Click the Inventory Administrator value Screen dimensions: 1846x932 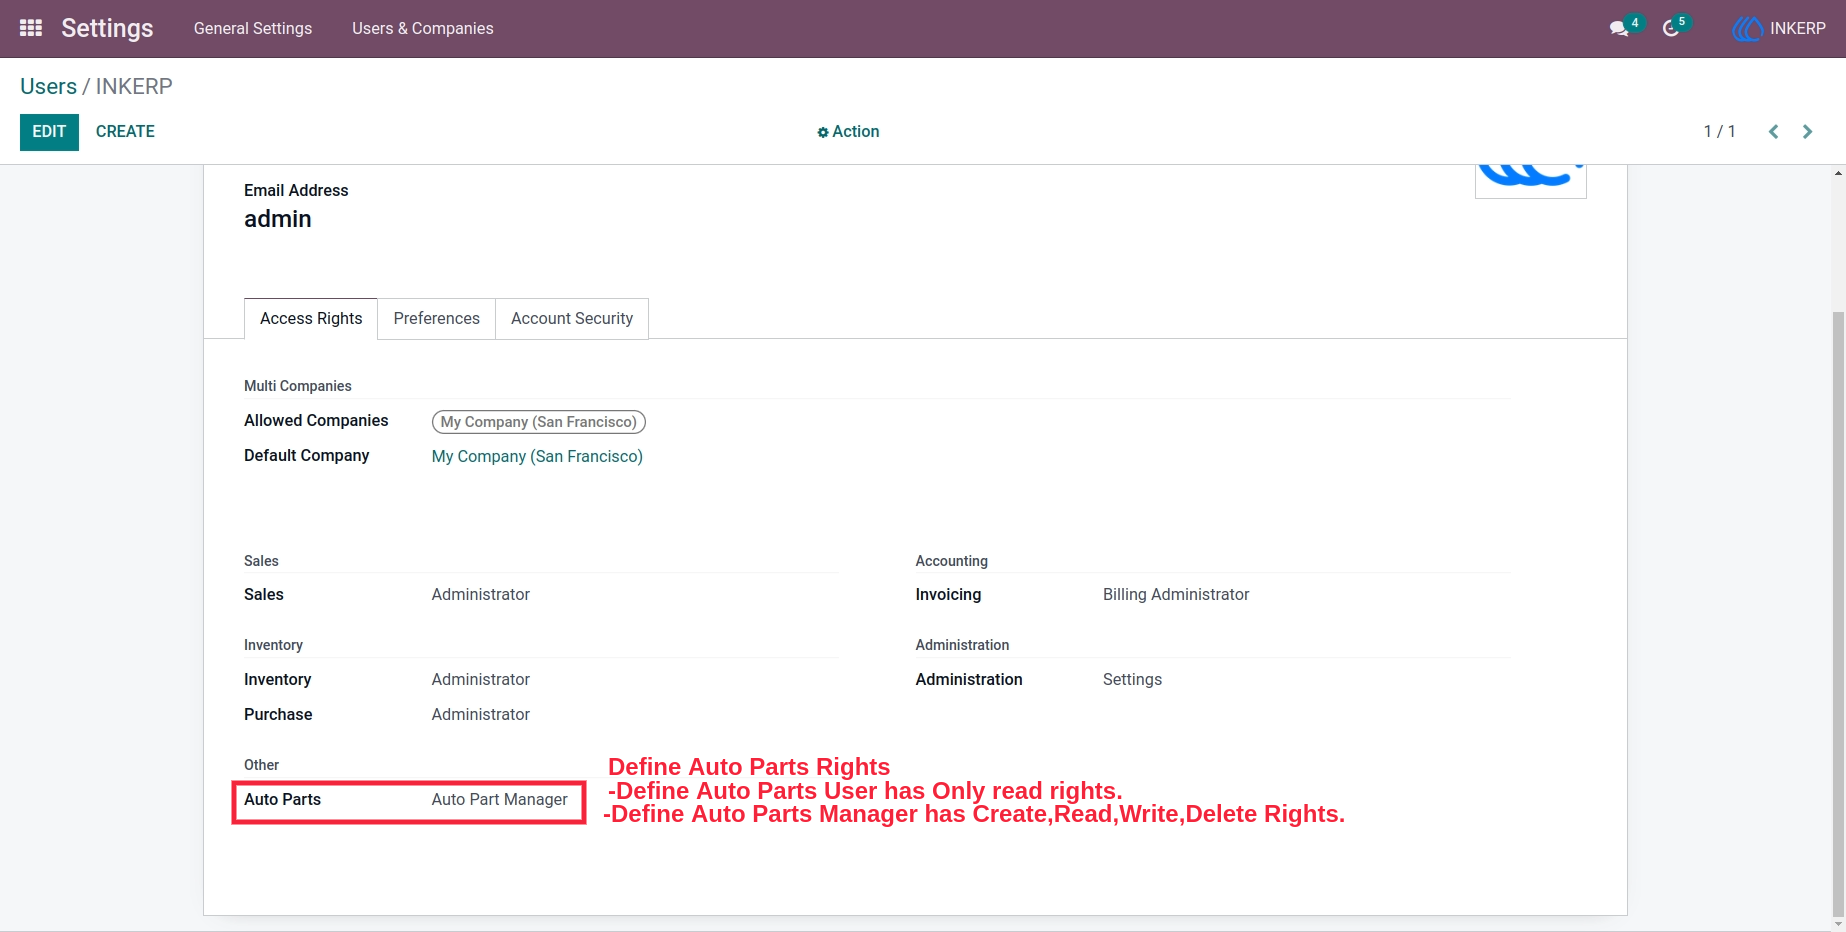click(481, 679)
